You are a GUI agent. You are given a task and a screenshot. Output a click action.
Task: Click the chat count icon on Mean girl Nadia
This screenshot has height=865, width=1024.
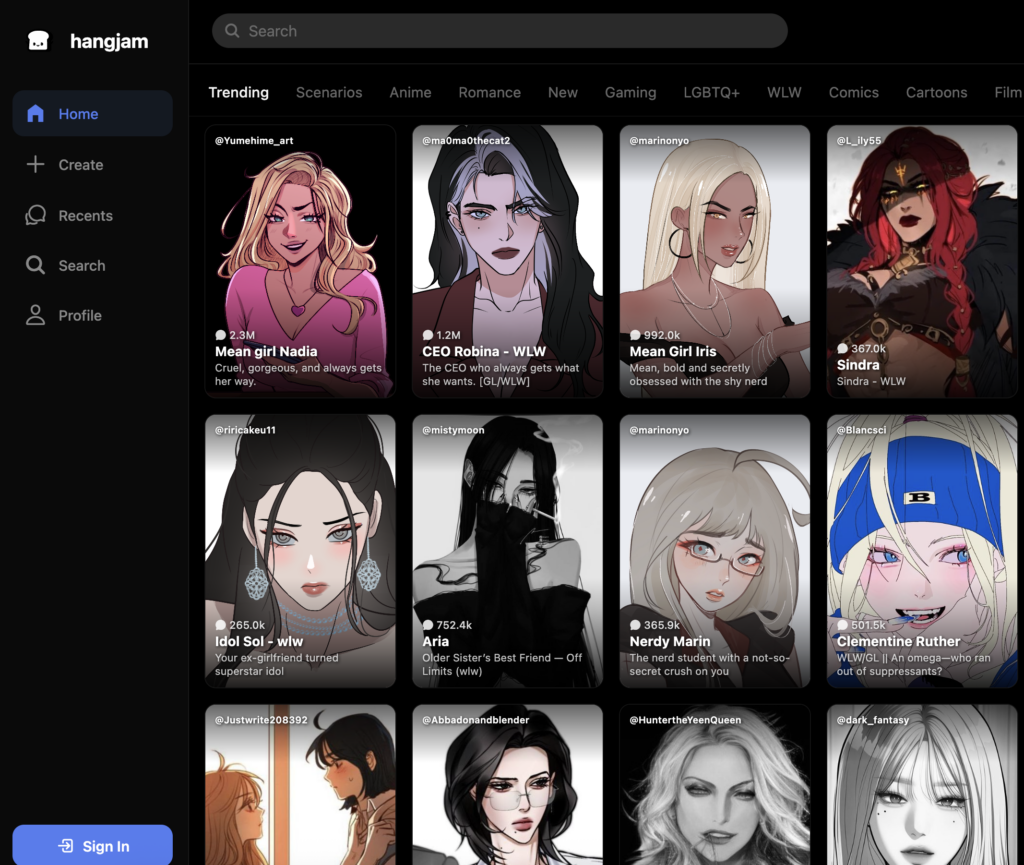[x=221, y=335]
